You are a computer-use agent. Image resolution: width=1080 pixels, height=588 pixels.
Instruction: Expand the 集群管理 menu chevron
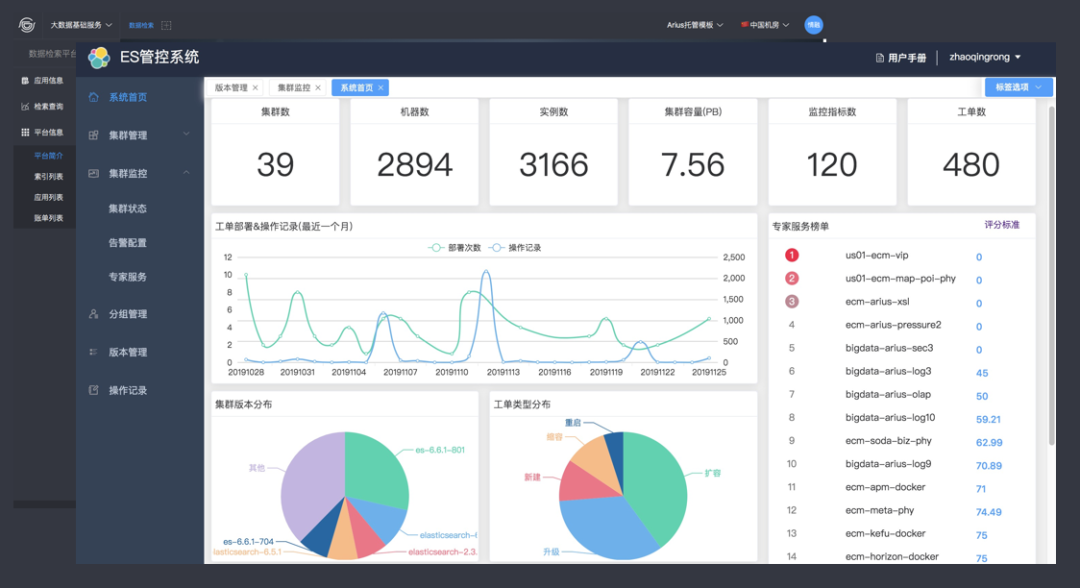pyautogui.click(x=186, y=134)
